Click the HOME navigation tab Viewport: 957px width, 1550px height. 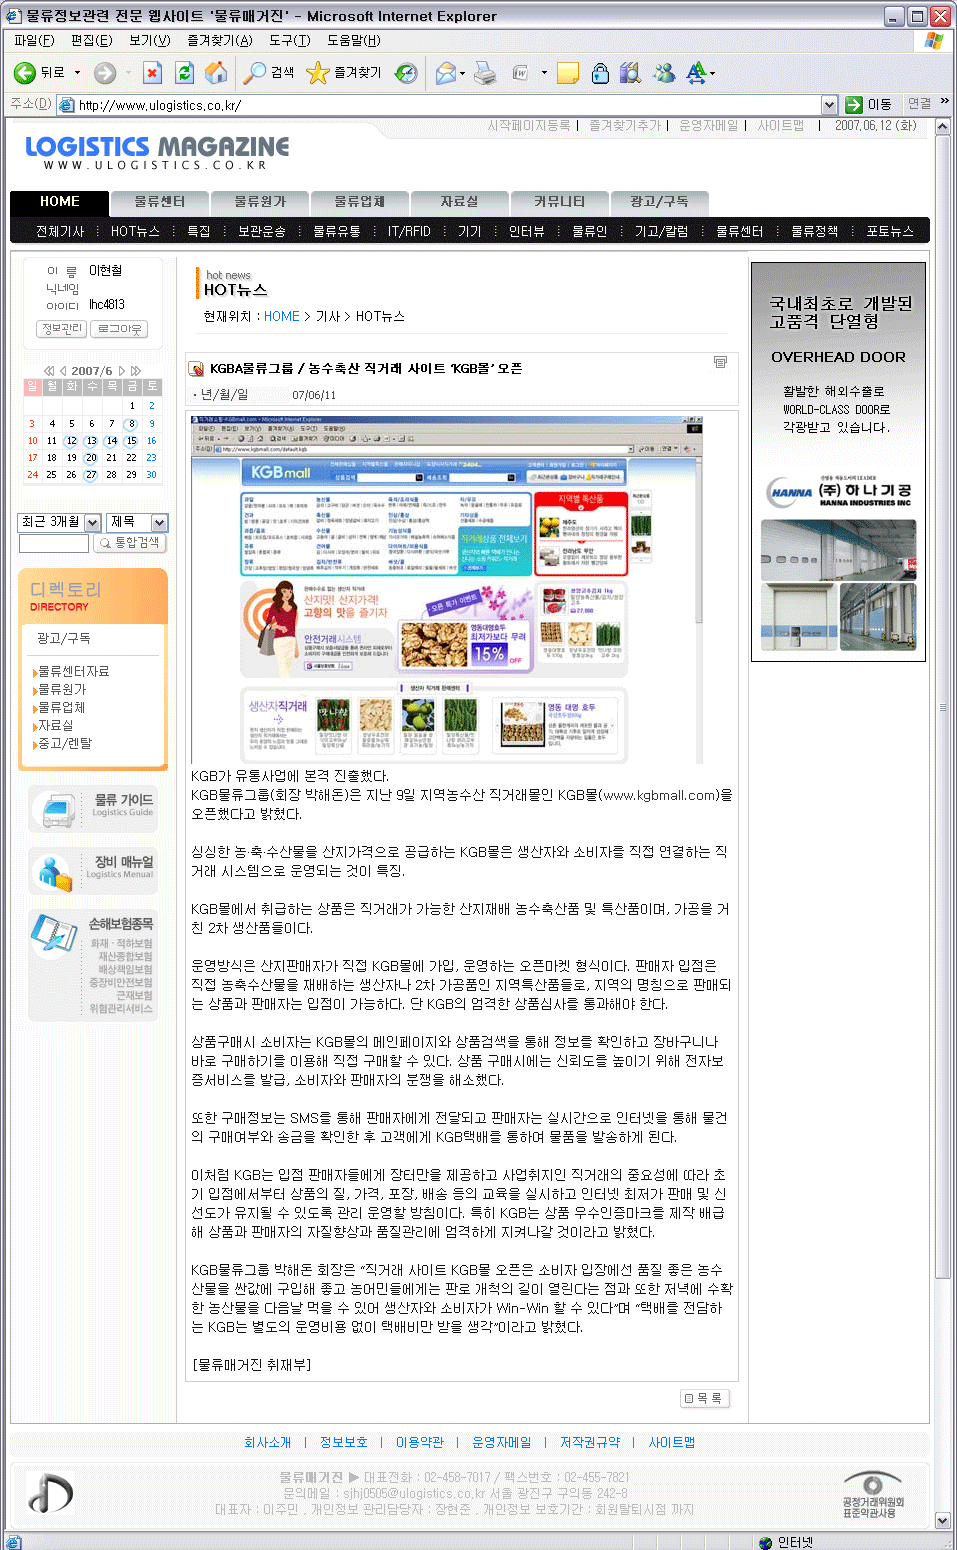click(x=60, y=201)
